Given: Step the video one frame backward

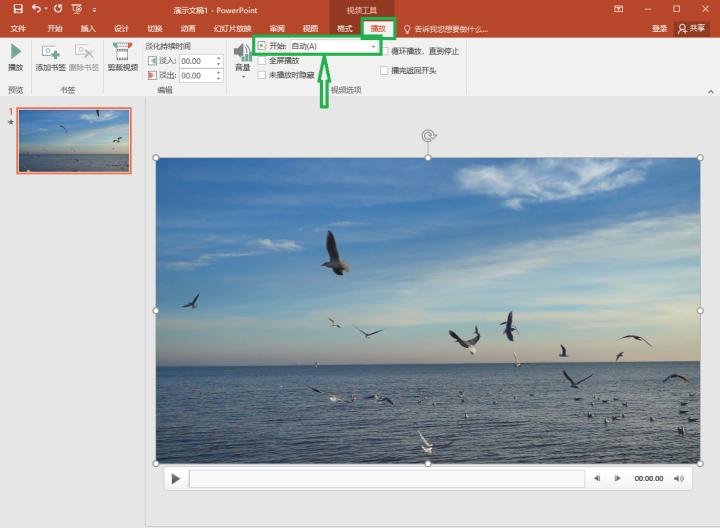Looking at the screenshot, I should [x=597, y=478].
